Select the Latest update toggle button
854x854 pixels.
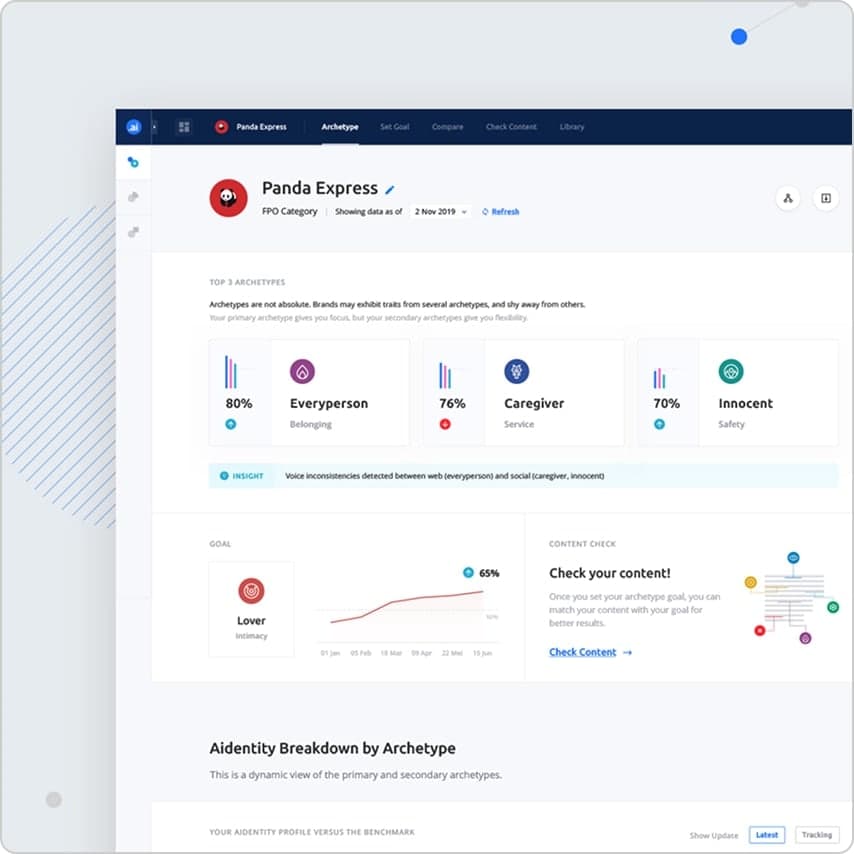point(767,835)
